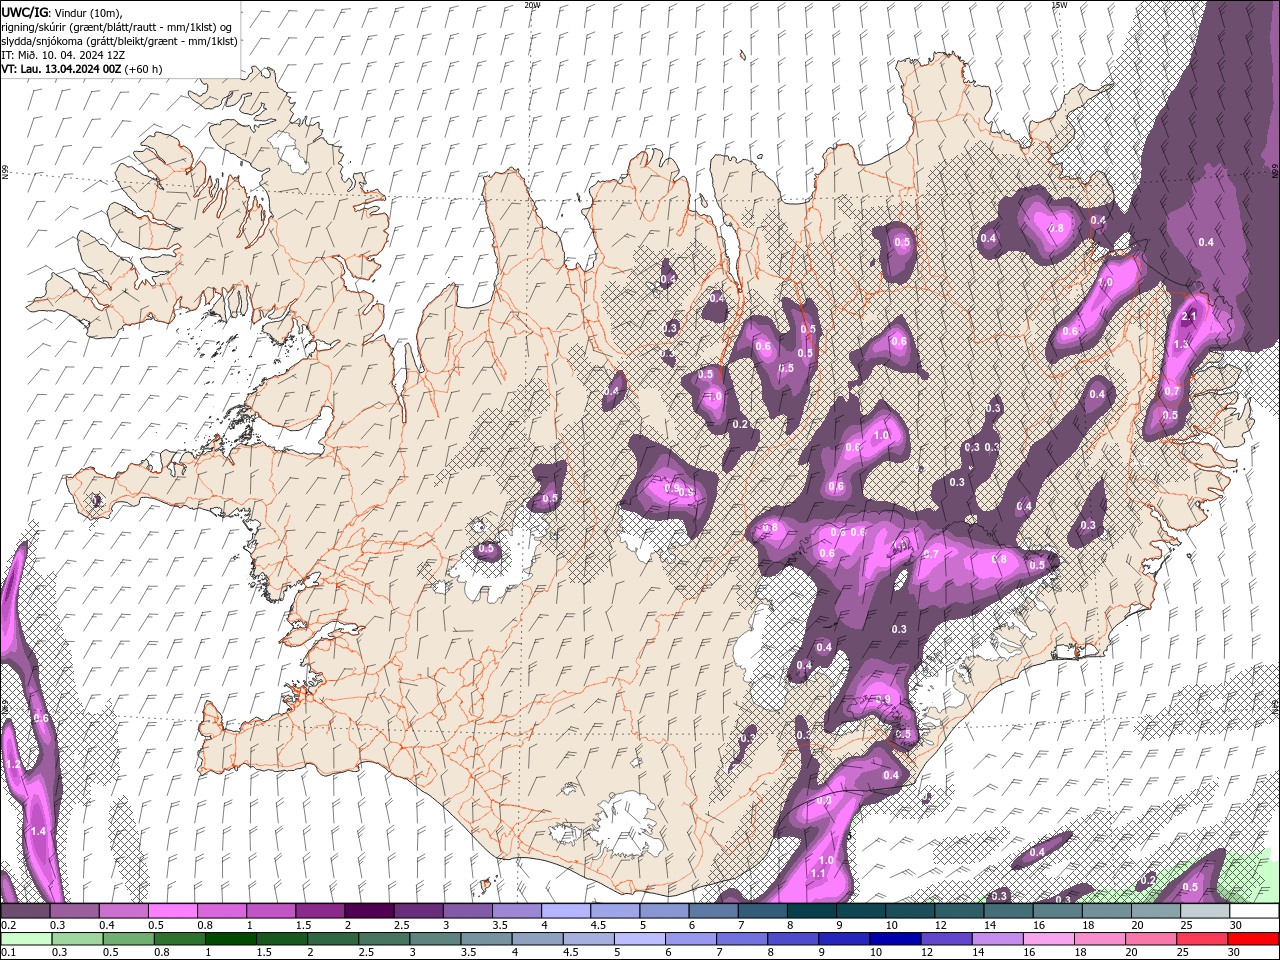Click the upper legend label '18'
Viewport: 1280px width, 960px height.
1087,925
